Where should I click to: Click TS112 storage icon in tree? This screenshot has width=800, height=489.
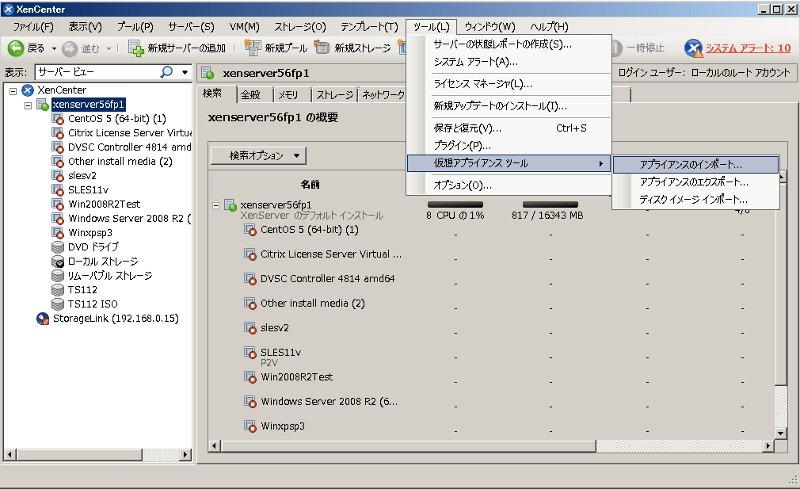(x=58, y=290)
